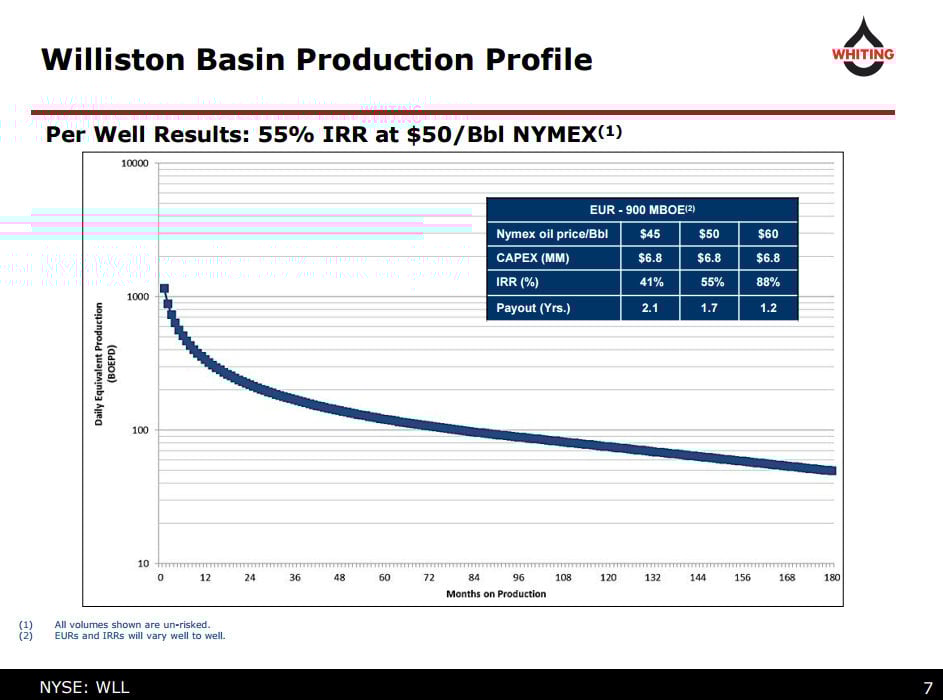Click the 55% IRR value cell
The height and width of the screenshot is (700, 943).
tap(709, 283)
